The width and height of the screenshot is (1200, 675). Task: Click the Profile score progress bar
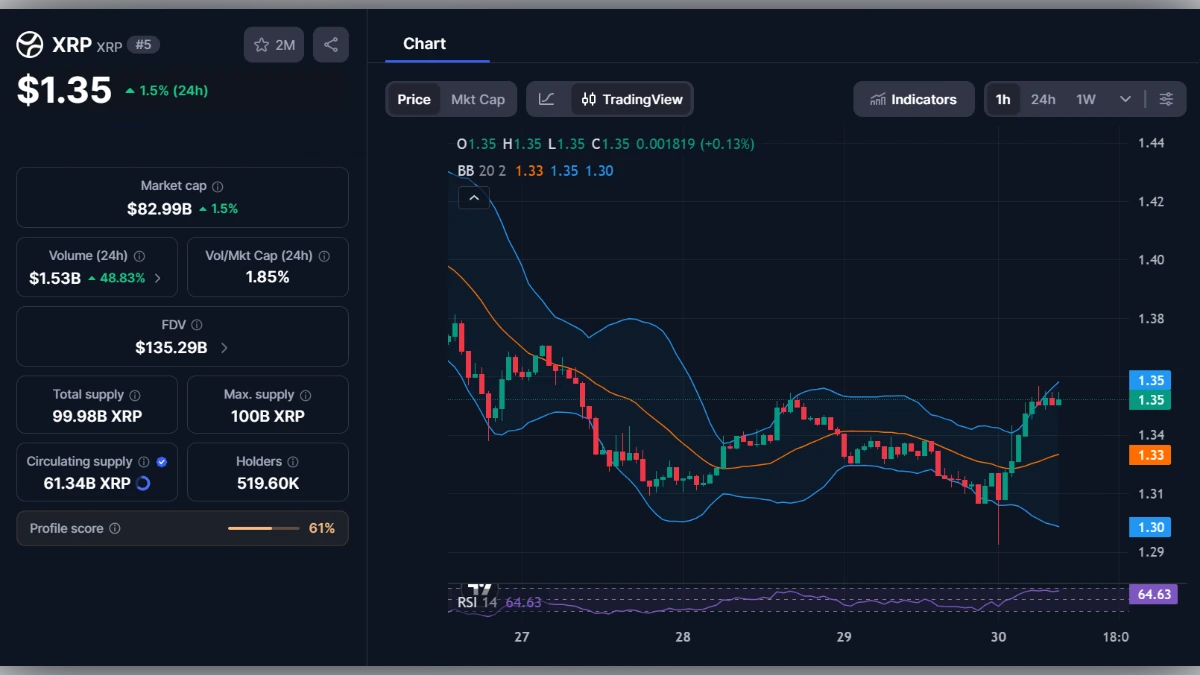coord(263,528)
